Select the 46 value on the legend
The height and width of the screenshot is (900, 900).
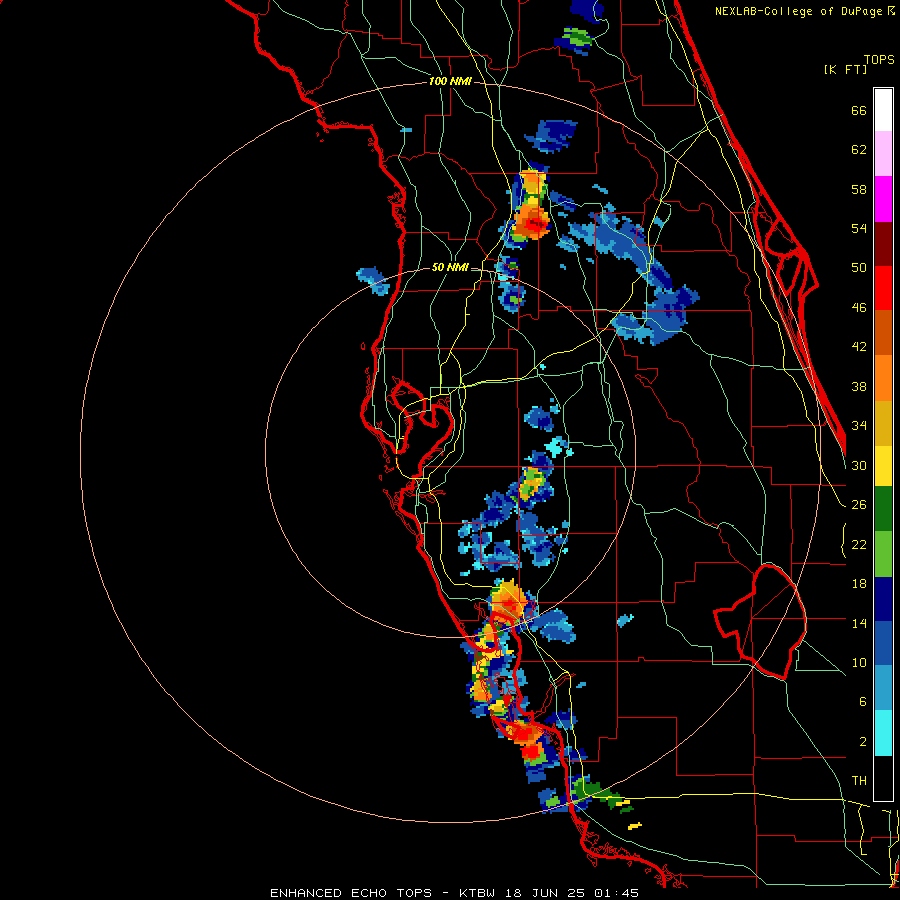point(859,308)
